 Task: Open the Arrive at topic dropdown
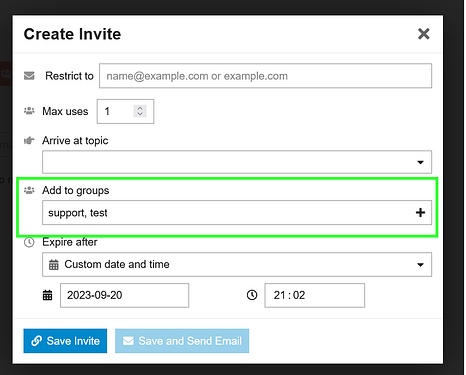(237, 162)
